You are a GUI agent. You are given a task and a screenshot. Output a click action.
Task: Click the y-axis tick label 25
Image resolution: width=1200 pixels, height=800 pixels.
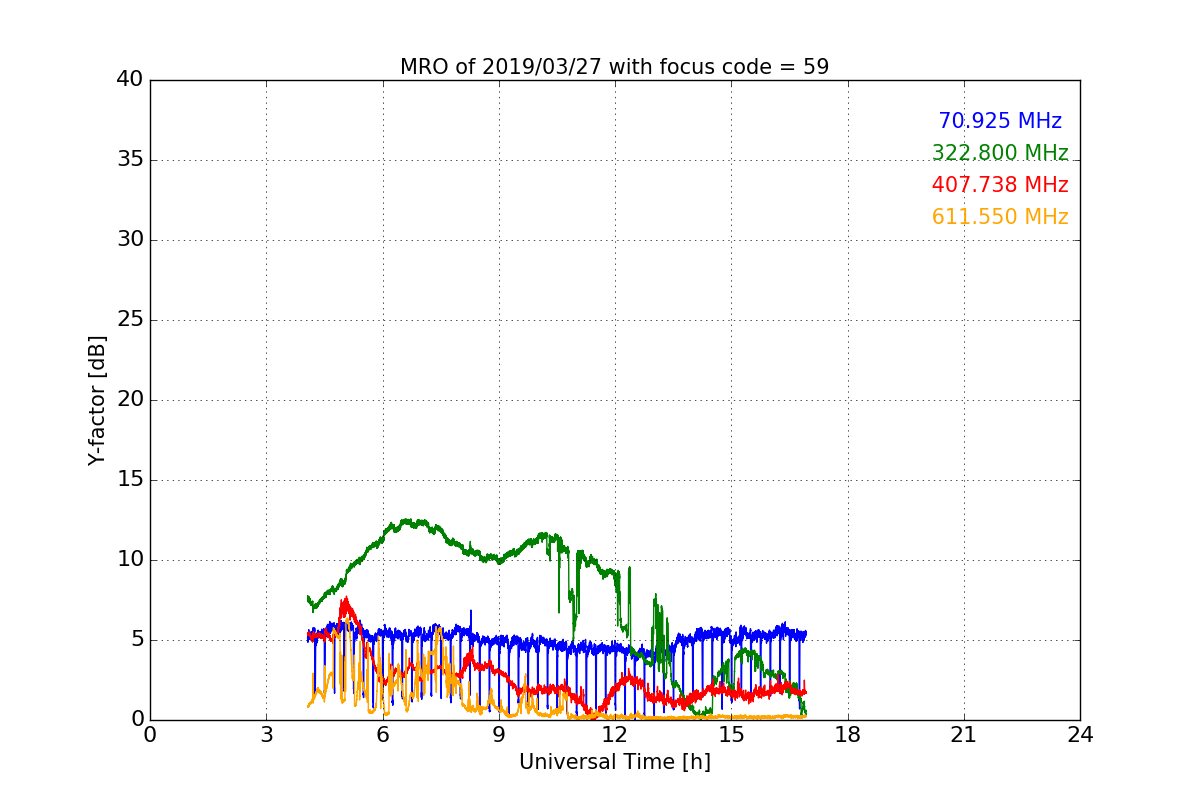130,320
